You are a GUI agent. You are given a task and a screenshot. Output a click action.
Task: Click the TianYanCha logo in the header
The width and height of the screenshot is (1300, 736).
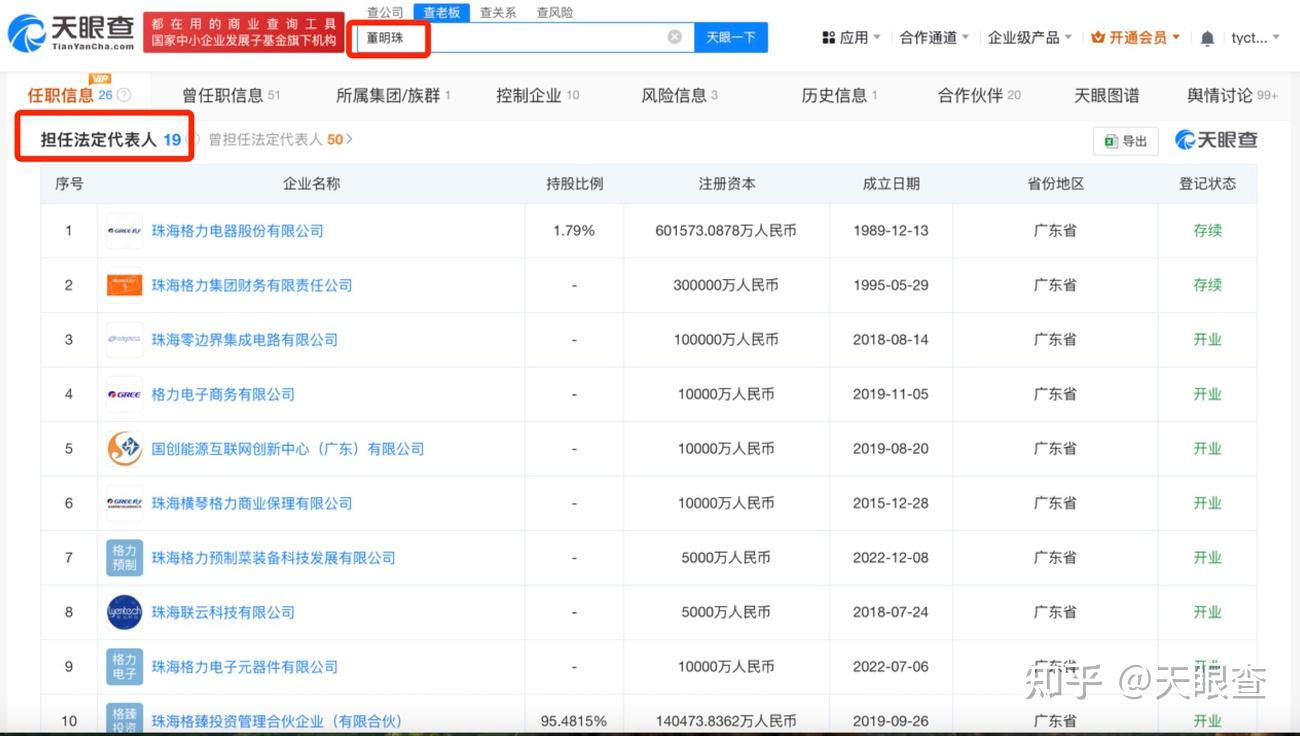click(x=71, y=33)
